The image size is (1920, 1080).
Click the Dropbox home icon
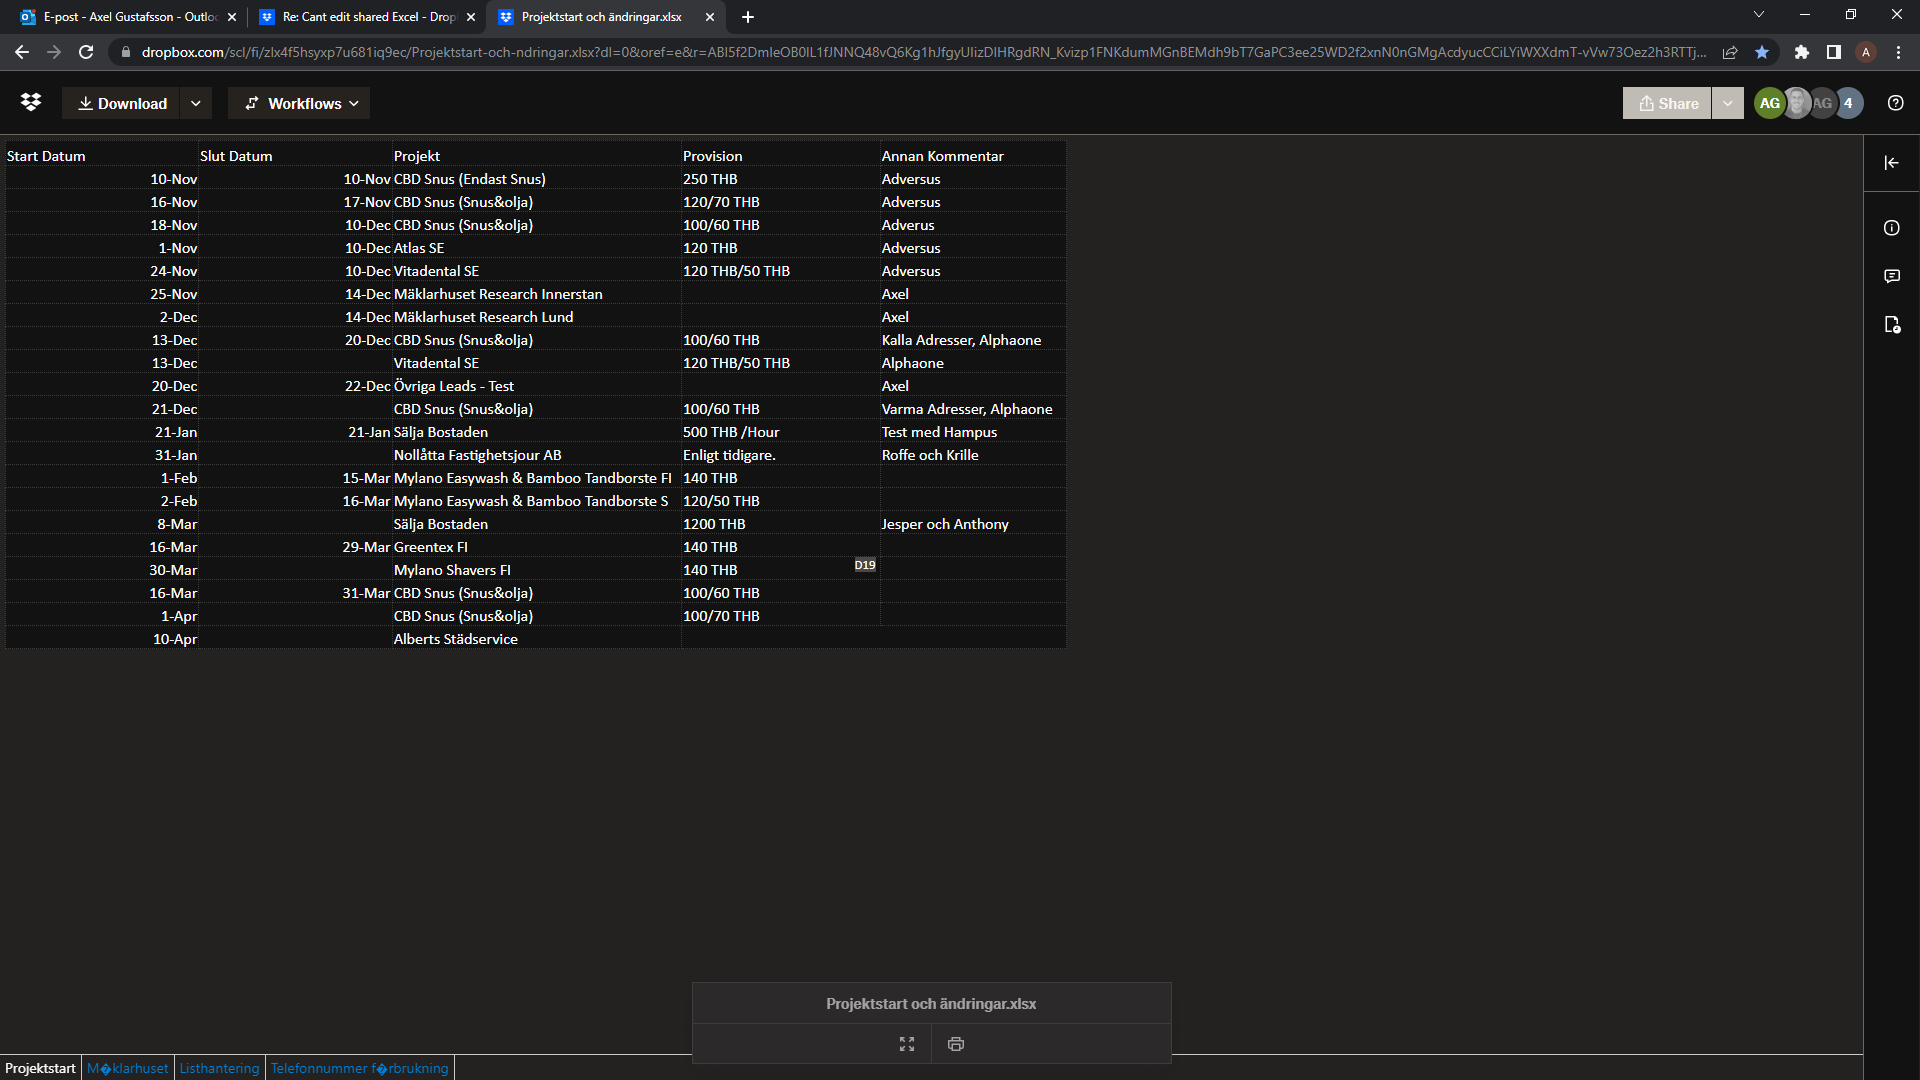pos(32,103)
